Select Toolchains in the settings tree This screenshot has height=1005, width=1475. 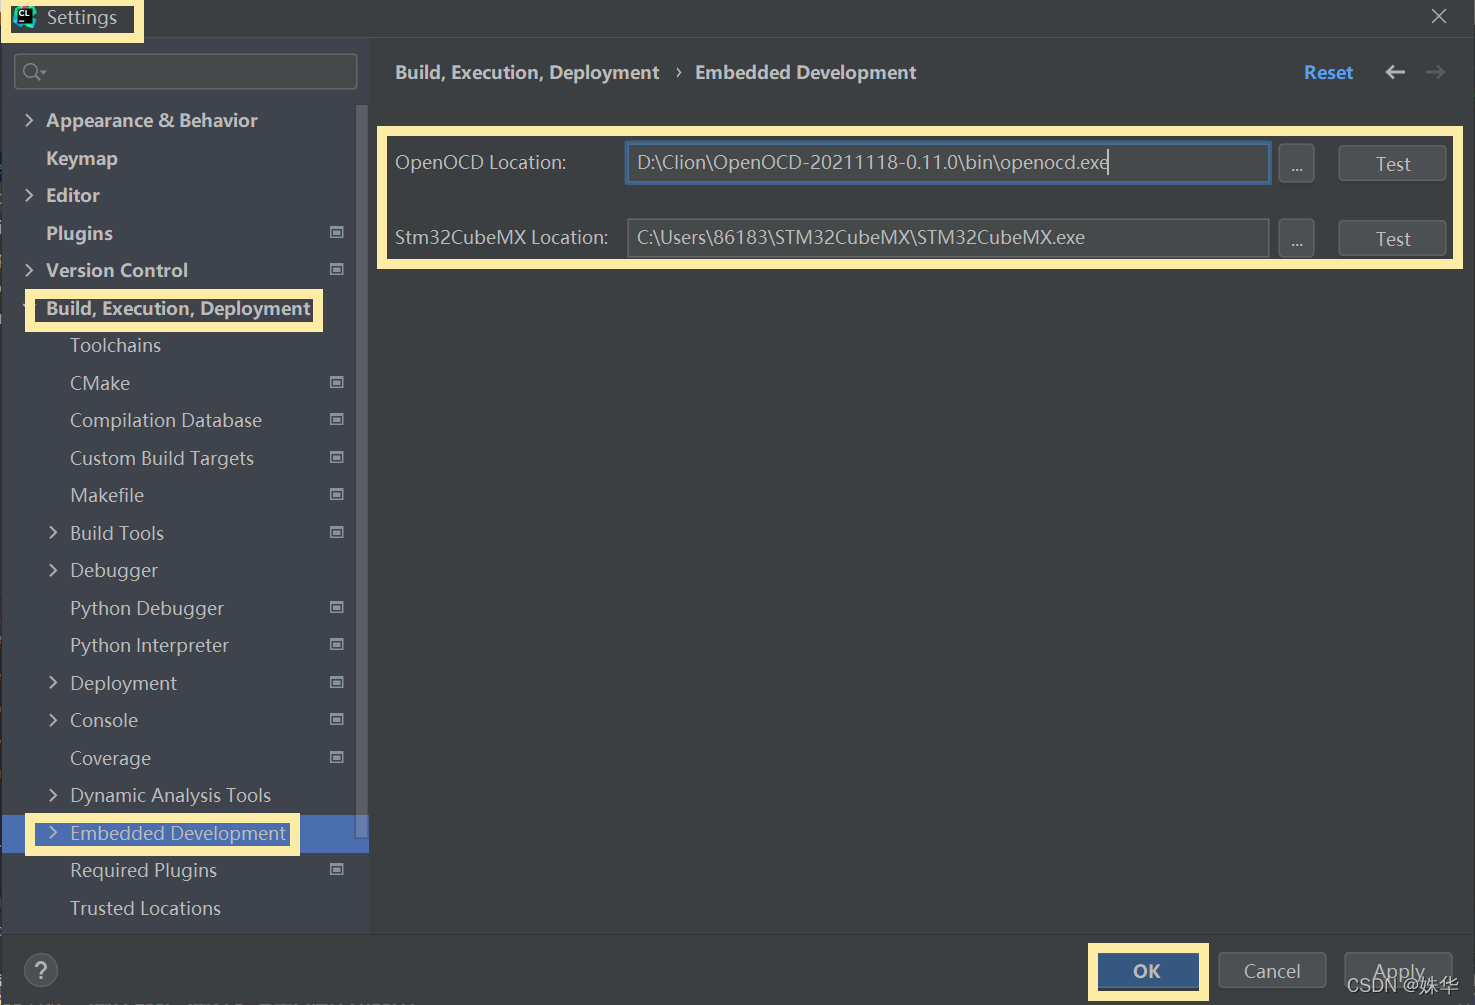(115, 345)
